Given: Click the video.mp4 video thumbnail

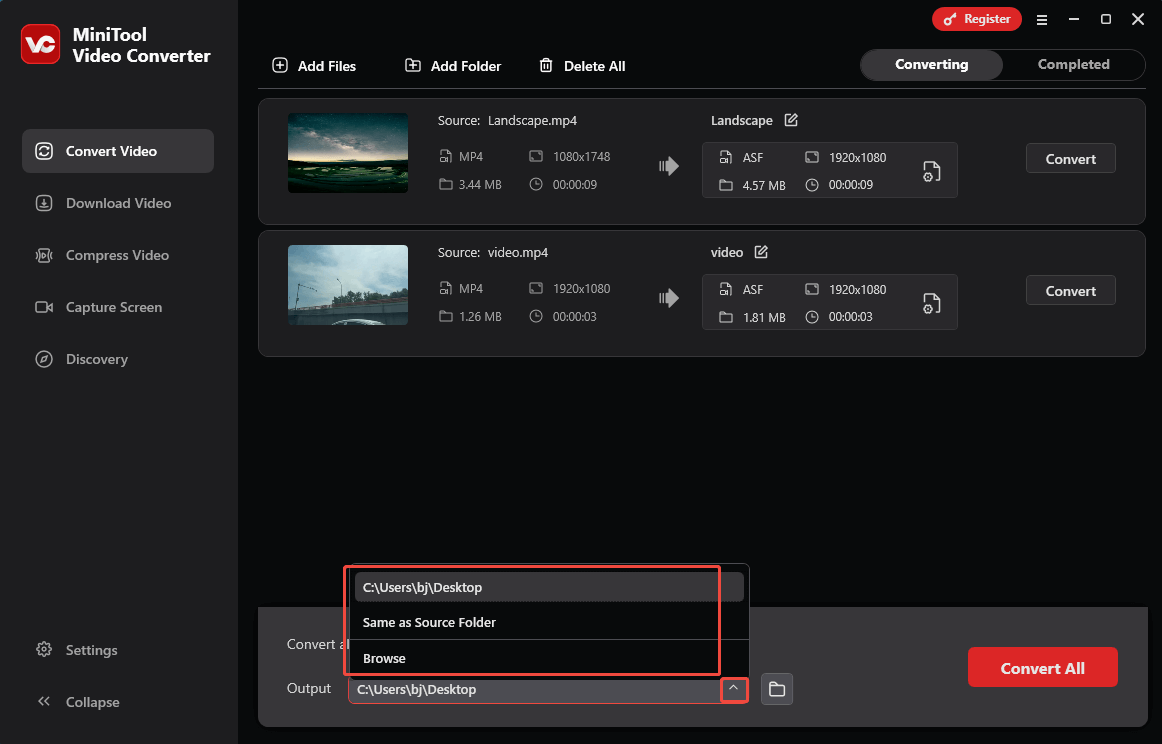Looking at the screenshot, I should pyautogui.click(x=348, y=285).
